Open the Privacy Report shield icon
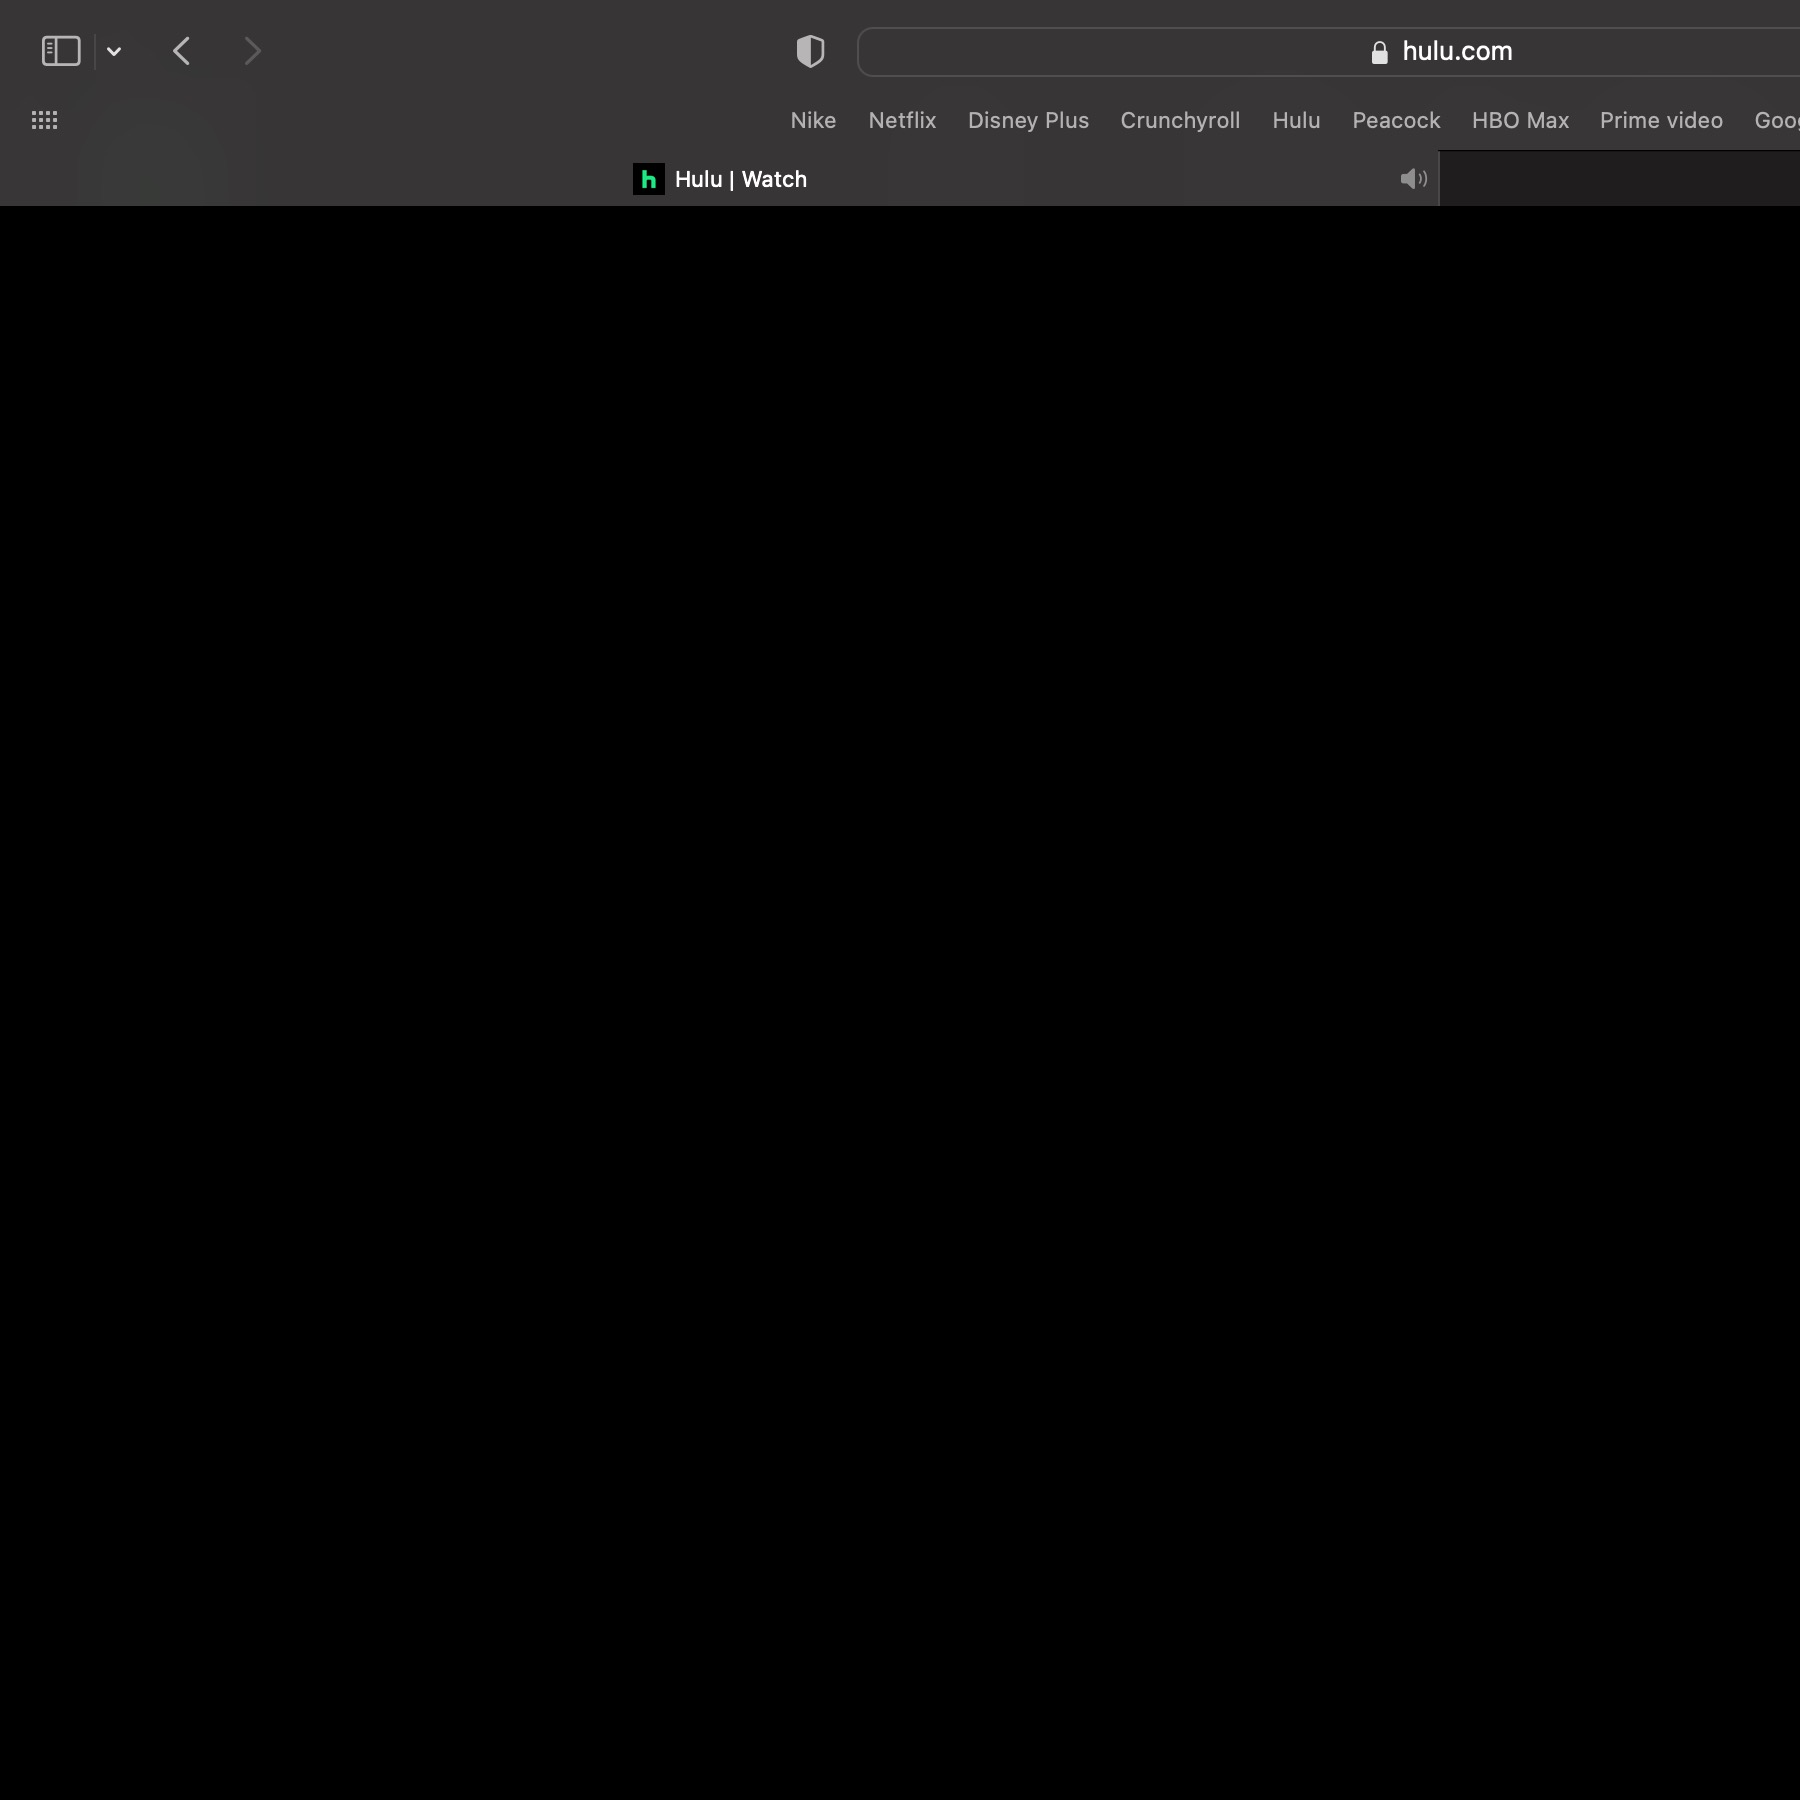Screen dimensions: 1800x1800 [810, 51]
